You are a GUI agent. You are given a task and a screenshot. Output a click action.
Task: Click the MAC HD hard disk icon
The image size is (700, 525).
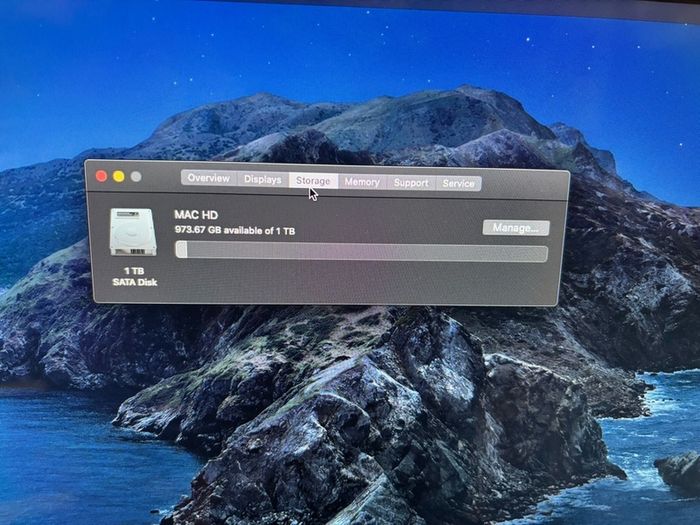[x=133, y=232]
